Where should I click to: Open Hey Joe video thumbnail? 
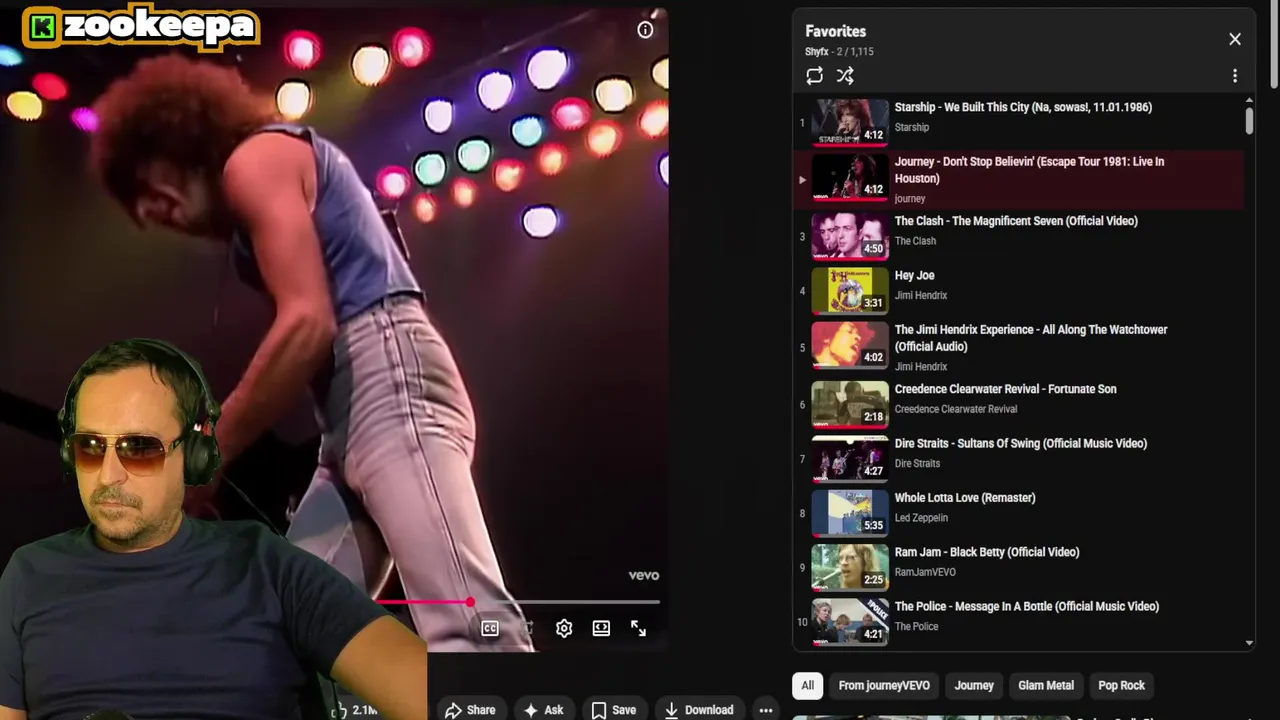pyautogui.click(x=850, y=291)
